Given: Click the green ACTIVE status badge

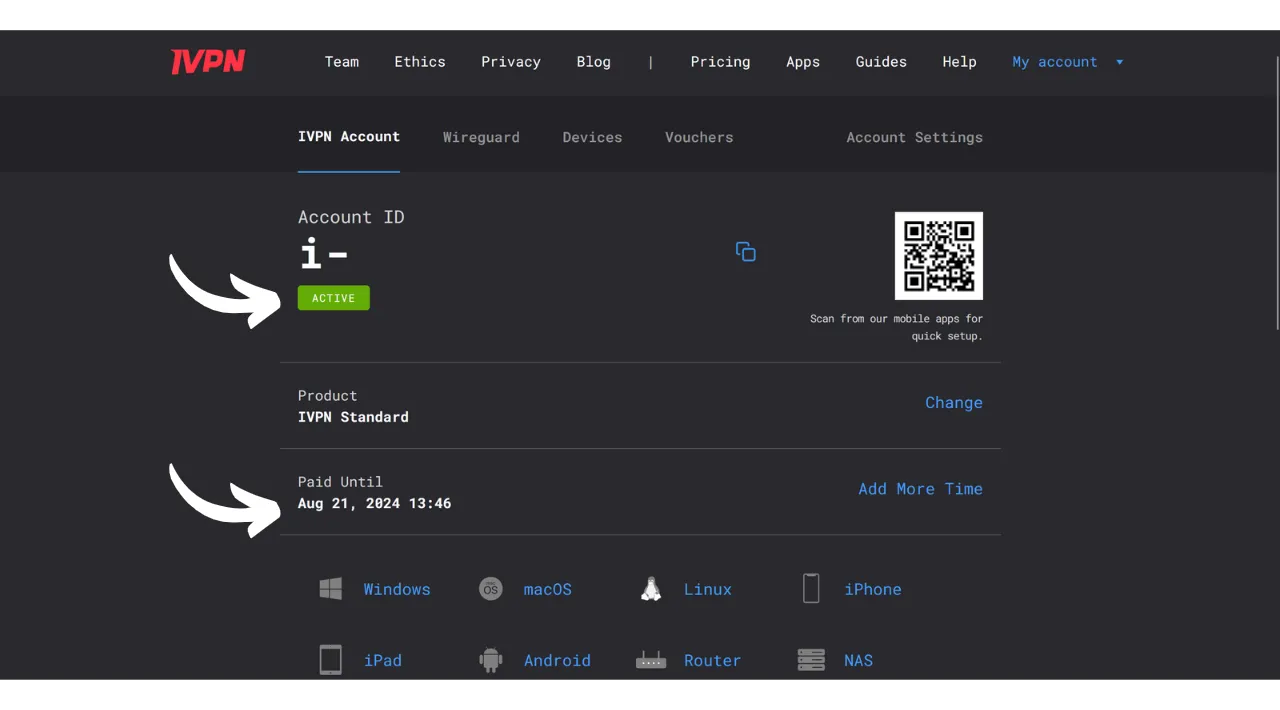Looking at the screenshot, I should coord(334,298).
